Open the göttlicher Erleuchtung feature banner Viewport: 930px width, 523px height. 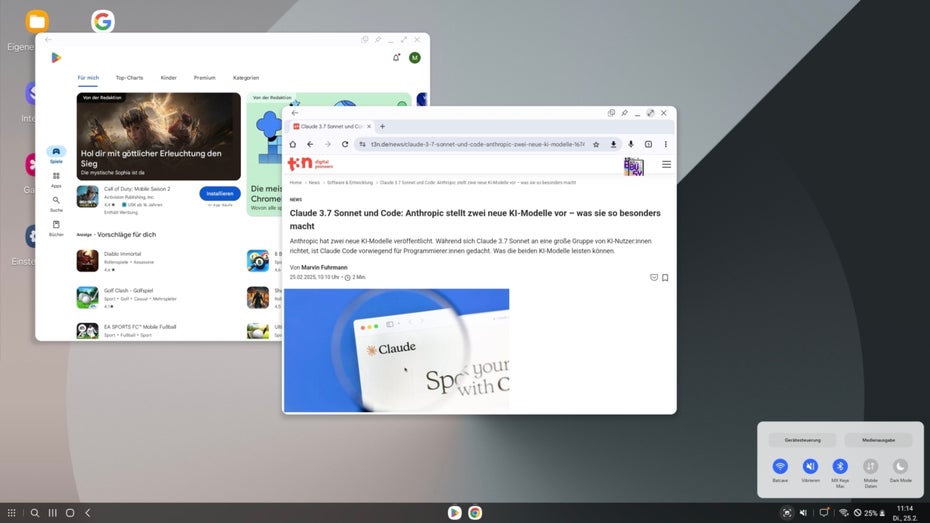[158, 136]
